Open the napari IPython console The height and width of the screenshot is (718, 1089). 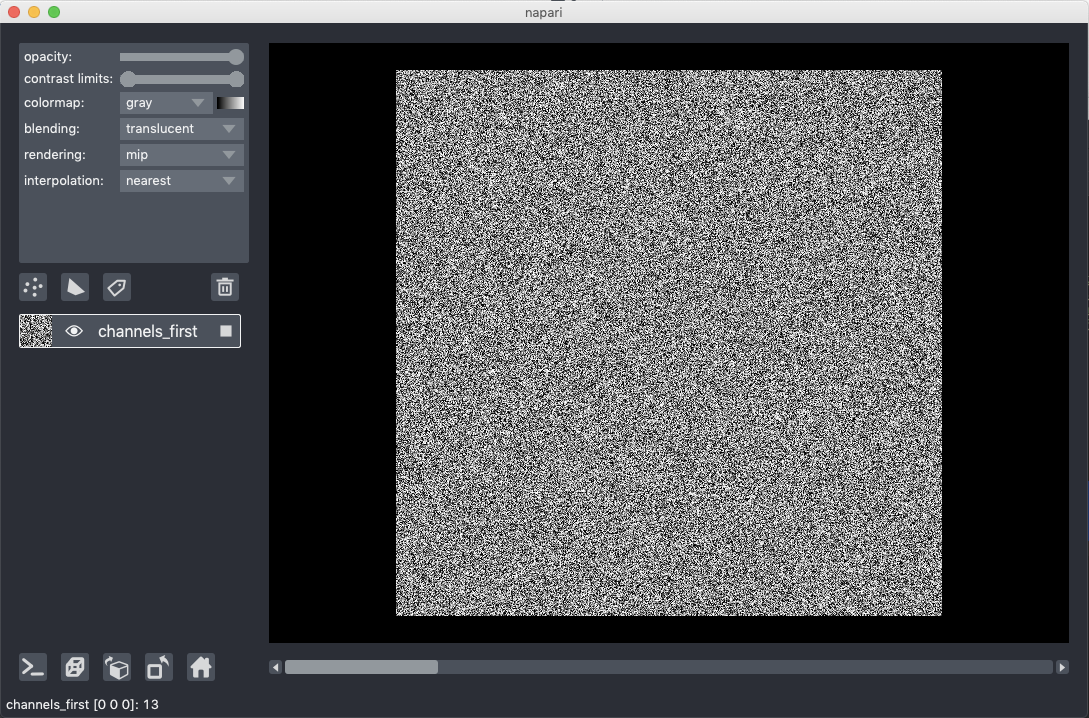tap(32, 667)
